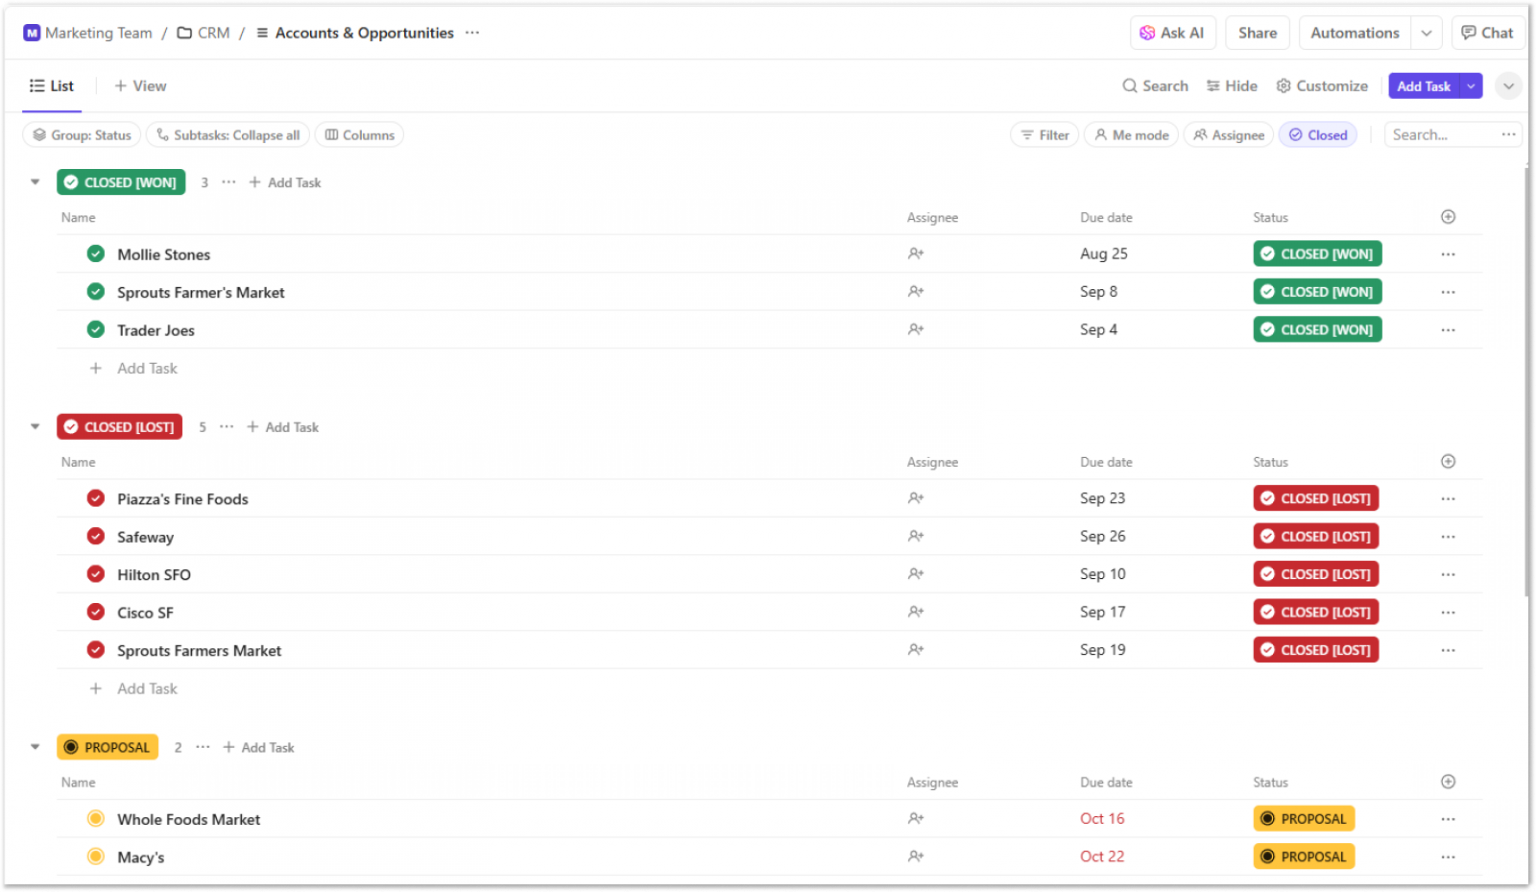Toggle status circle of Trader Joes

(96, 329)
